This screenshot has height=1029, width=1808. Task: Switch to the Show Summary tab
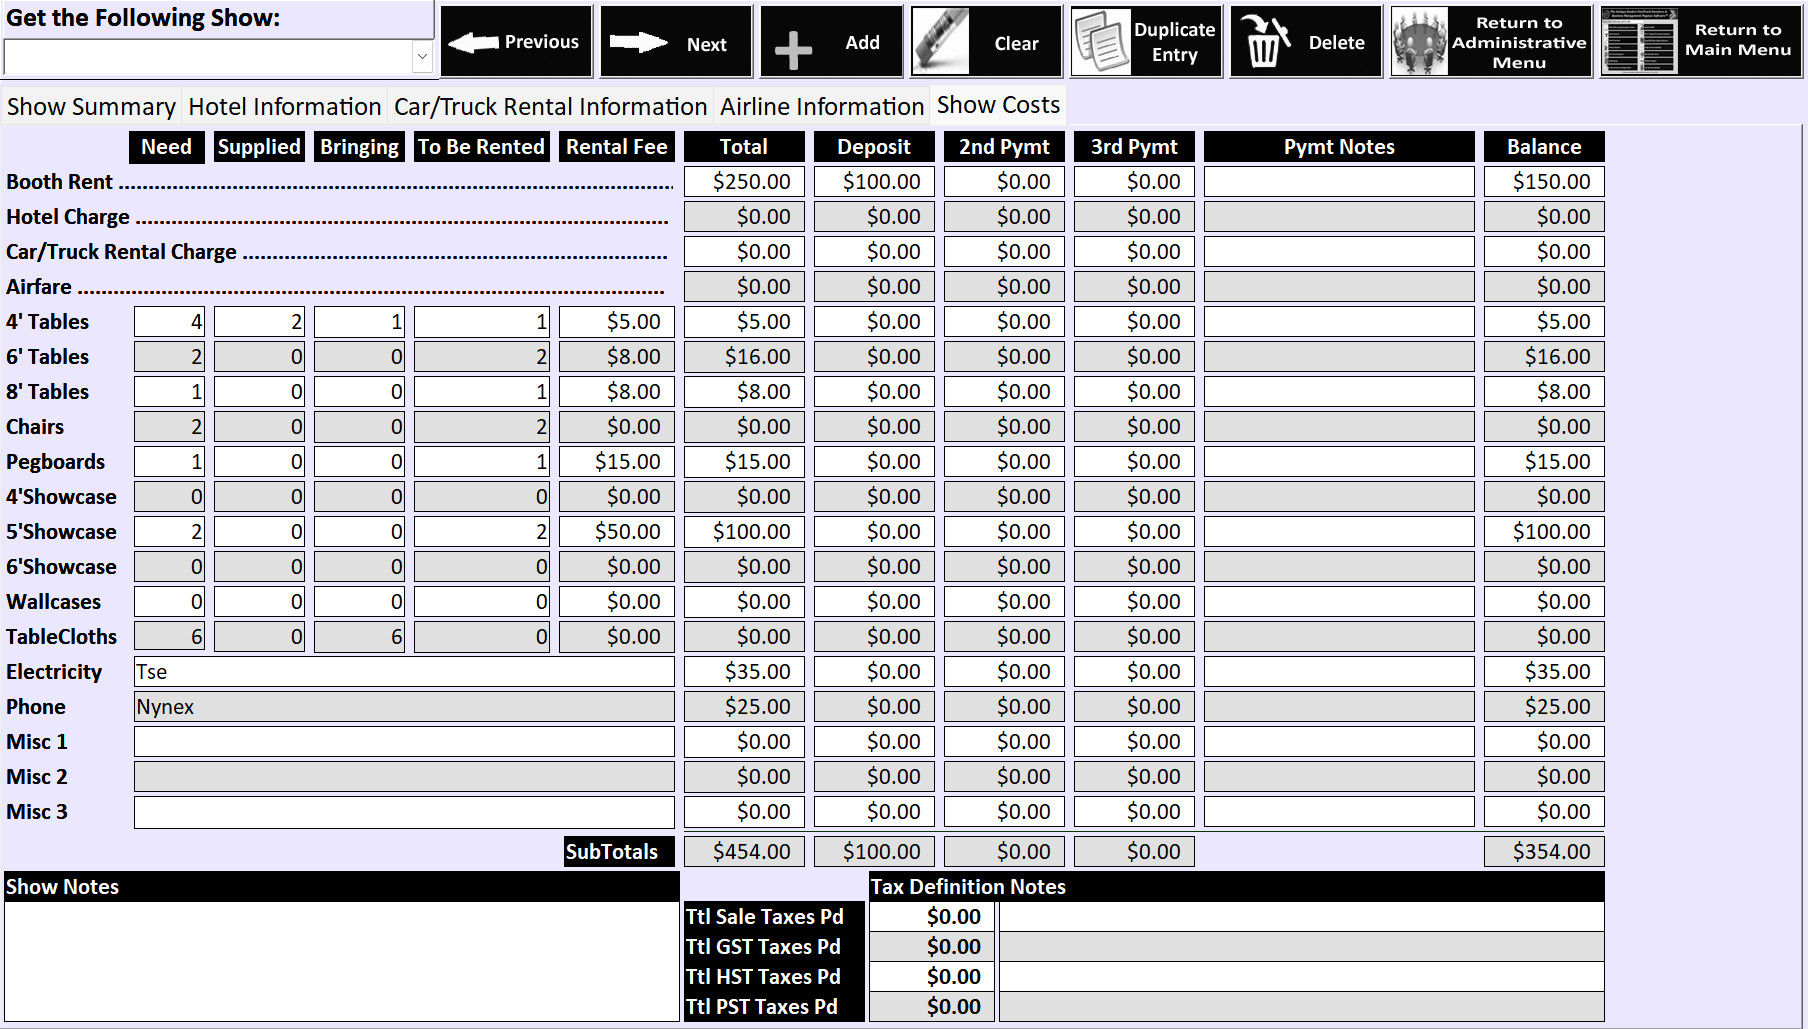[x=91, y=107]
